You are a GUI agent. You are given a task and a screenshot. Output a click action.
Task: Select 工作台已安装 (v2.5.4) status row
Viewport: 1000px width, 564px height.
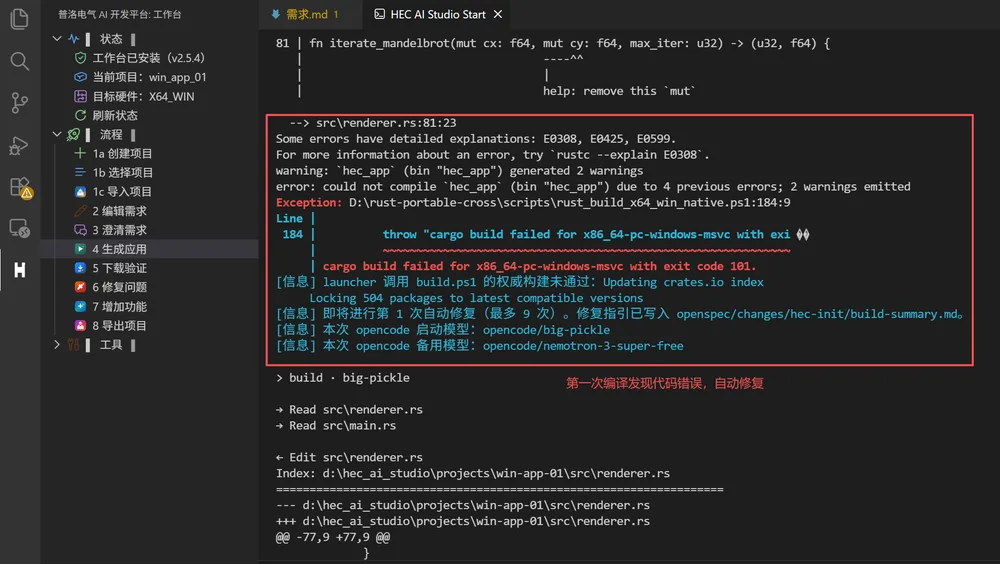150,58
